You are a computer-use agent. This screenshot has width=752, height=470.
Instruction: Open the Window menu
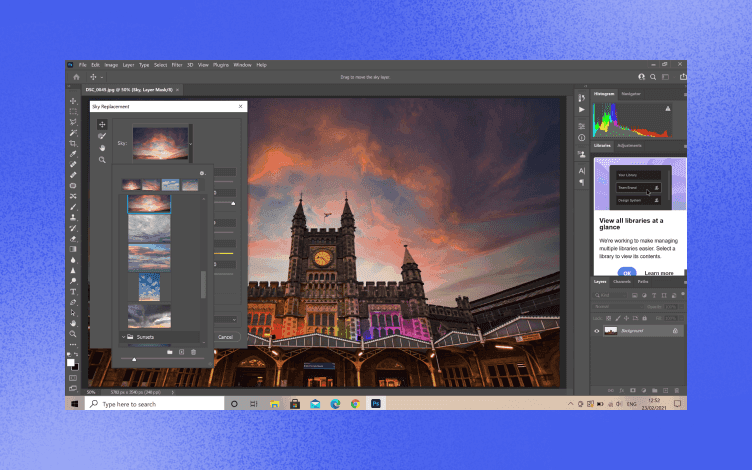242,65
